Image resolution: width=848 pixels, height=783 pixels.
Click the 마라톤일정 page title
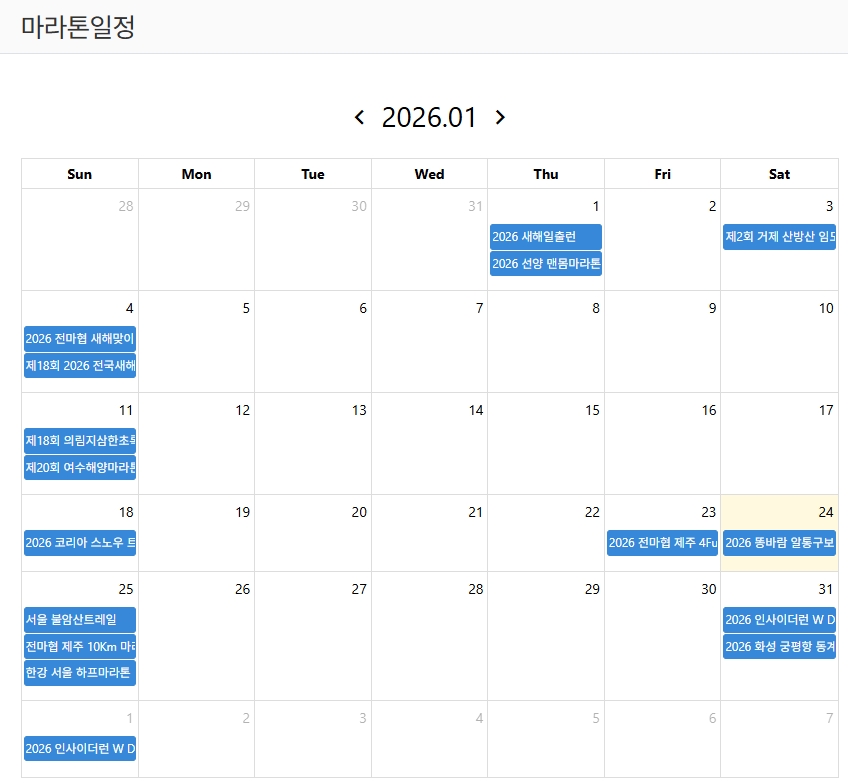coord(78,27)
